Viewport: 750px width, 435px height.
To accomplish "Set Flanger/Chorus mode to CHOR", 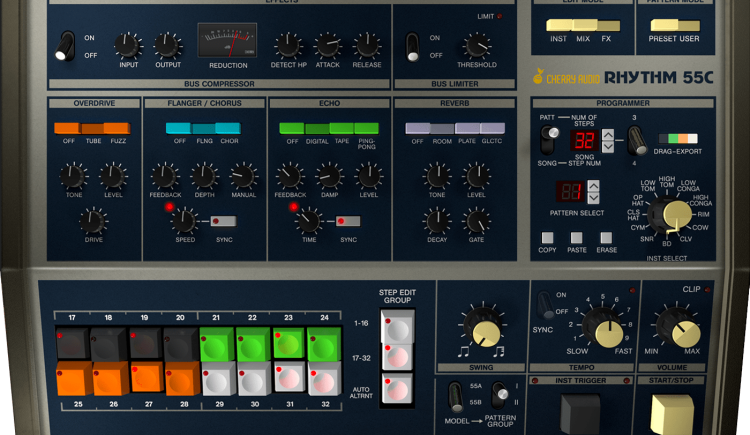I will coord(228,128).
